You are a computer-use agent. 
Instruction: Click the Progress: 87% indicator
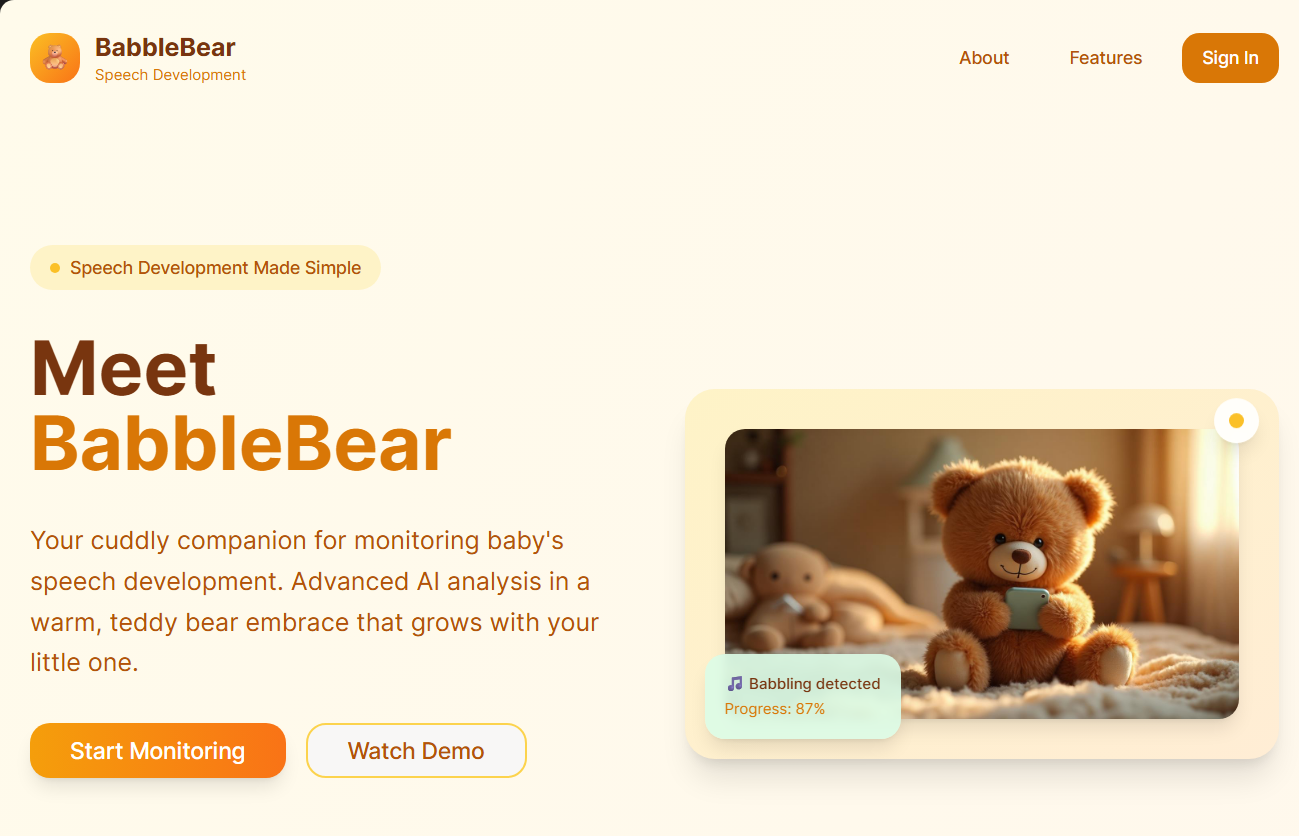[x=775, y=709]
